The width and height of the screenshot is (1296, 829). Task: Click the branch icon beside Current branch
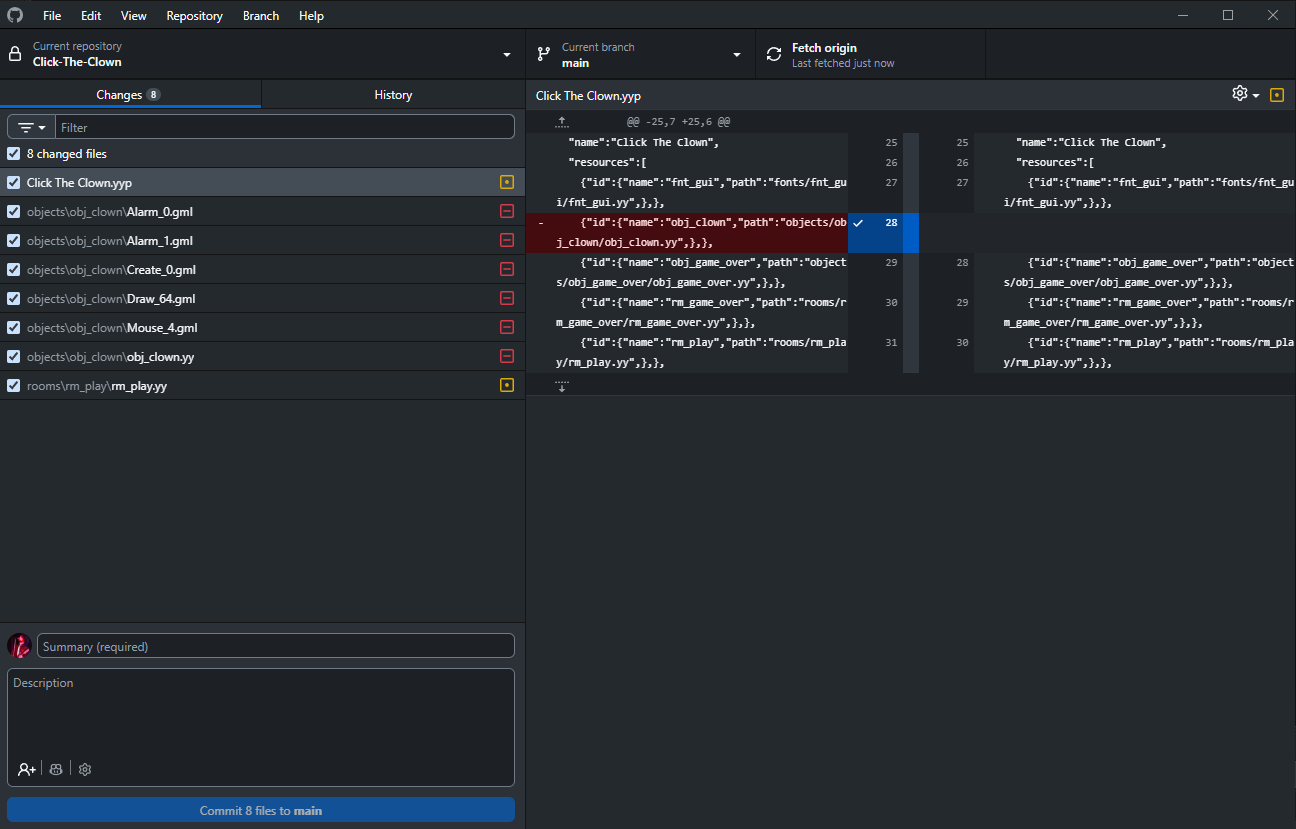click(x=544, y=54)
